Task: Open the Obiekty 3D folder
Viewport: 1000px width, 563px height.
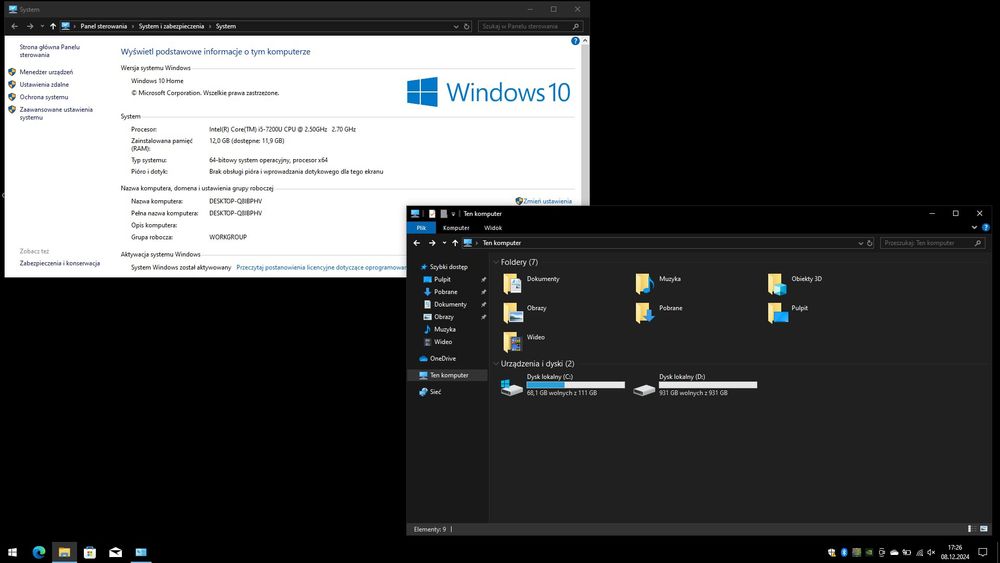Action: coord(777,284)
